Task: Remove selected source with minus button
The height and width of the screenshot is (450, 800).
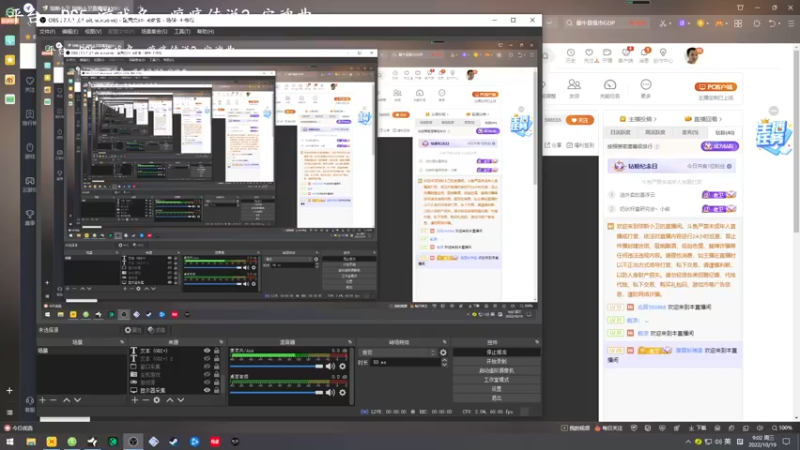Action: point(145,400)
